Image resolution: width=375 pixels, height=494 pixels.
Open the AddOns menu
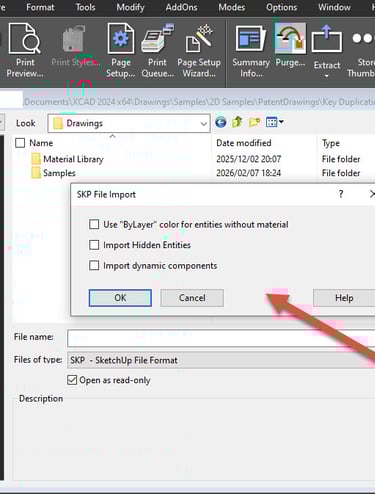(x=181, y=7)
